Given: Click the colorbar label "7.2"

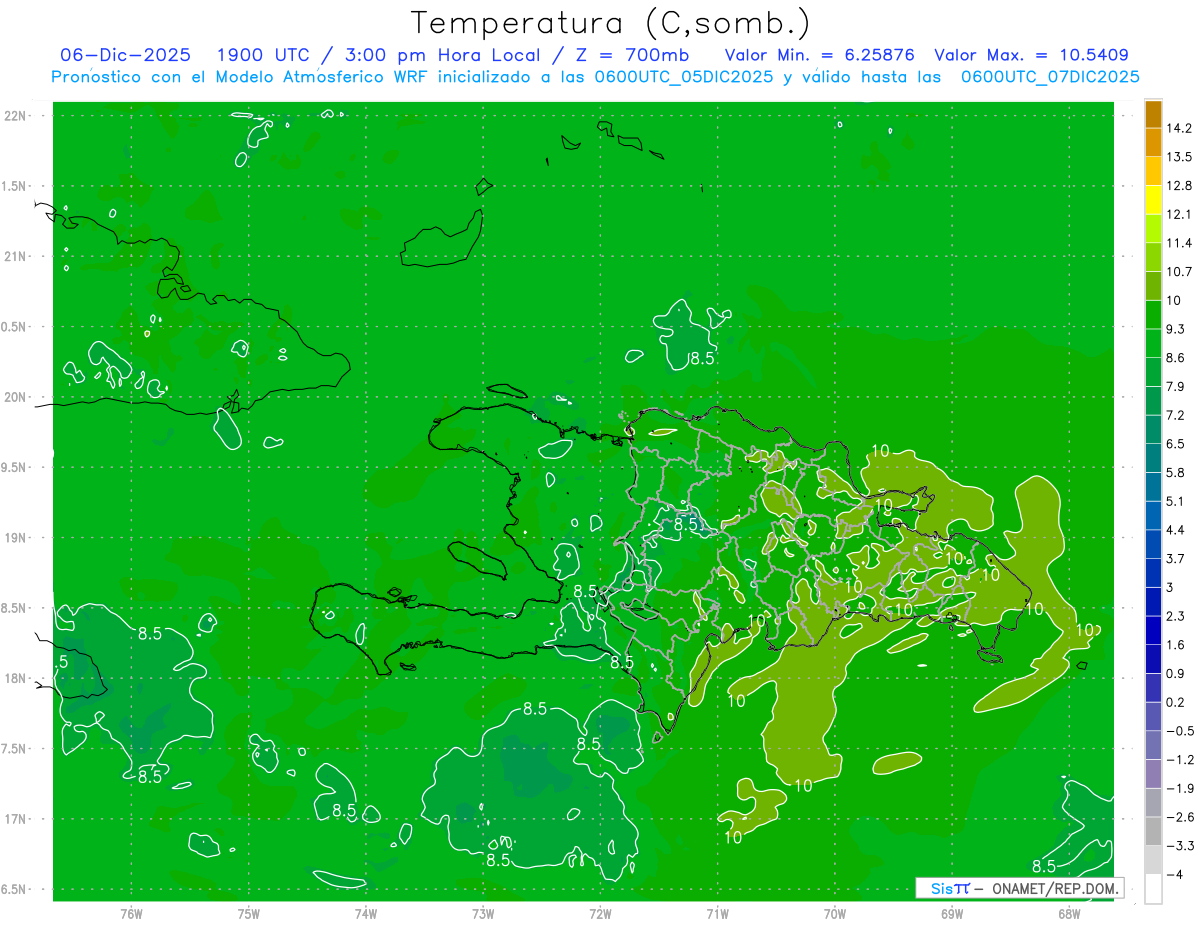Looking at the screenshot, I should pyautogui.click(x=1175, y=415).
